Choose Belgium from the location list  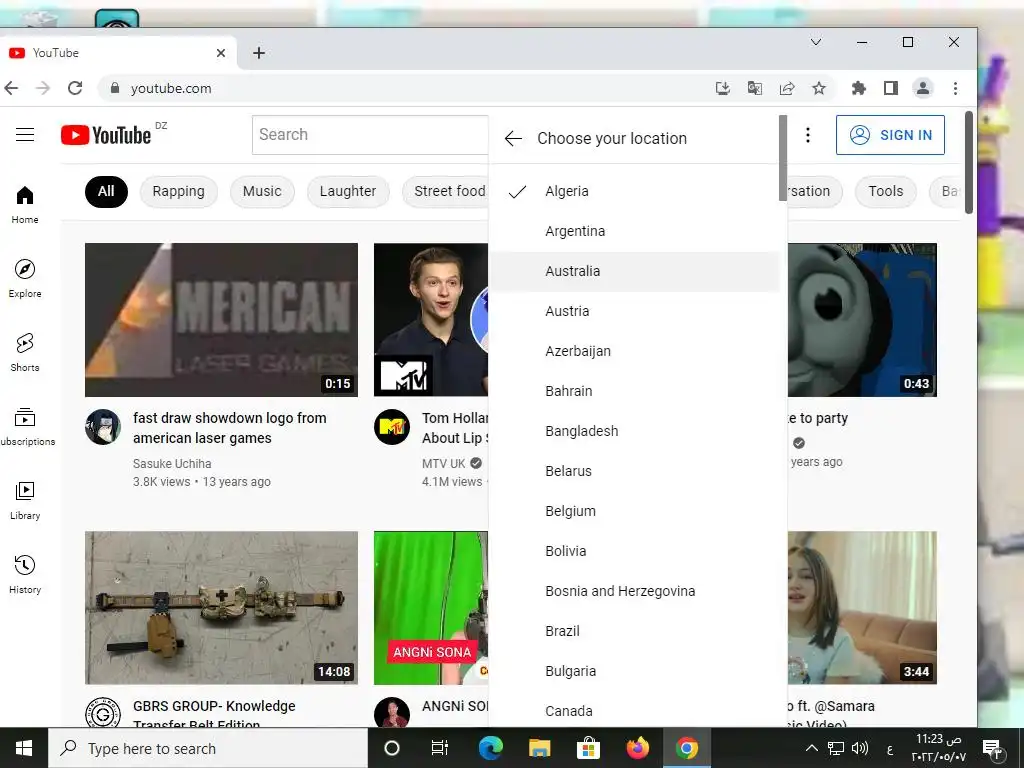(634, 511)
